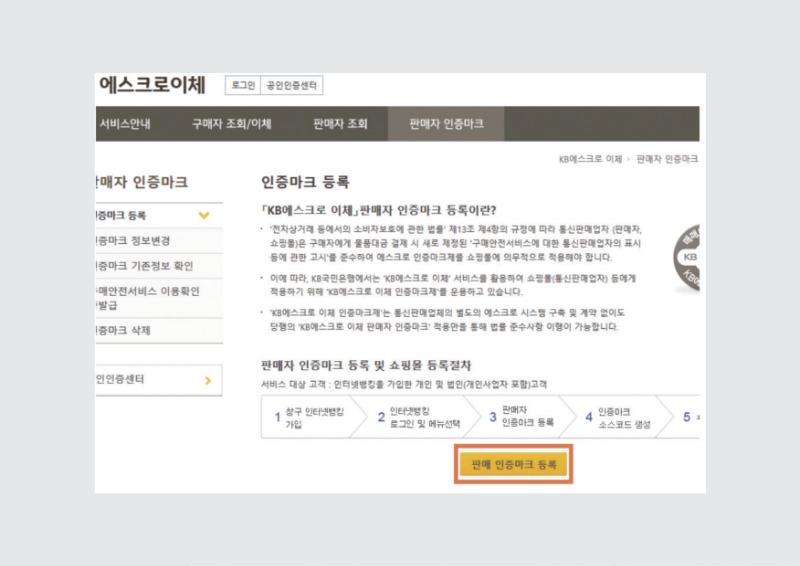Click the KB escrow certification mark badge
Image resolution: width=800 pixels, height=566 pixels.
[688, 257]
